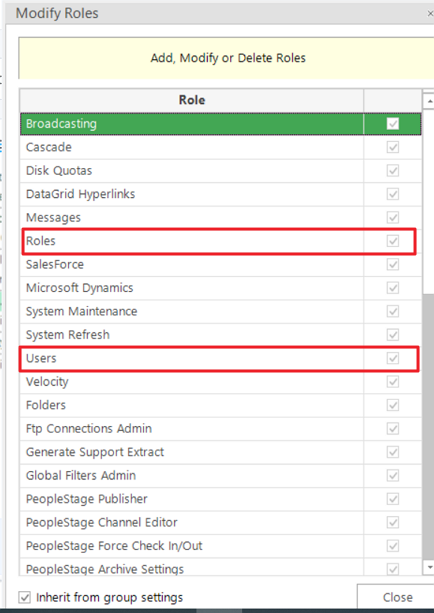
Task: Select the Ftp Connections Admin row
Action: pos(221,428)
